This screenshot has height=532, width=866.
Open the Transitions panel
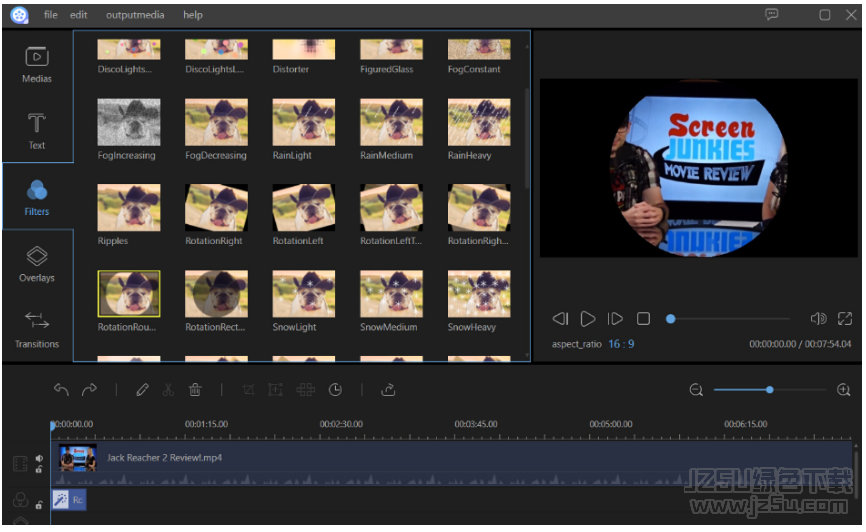(x=36, y=330)
